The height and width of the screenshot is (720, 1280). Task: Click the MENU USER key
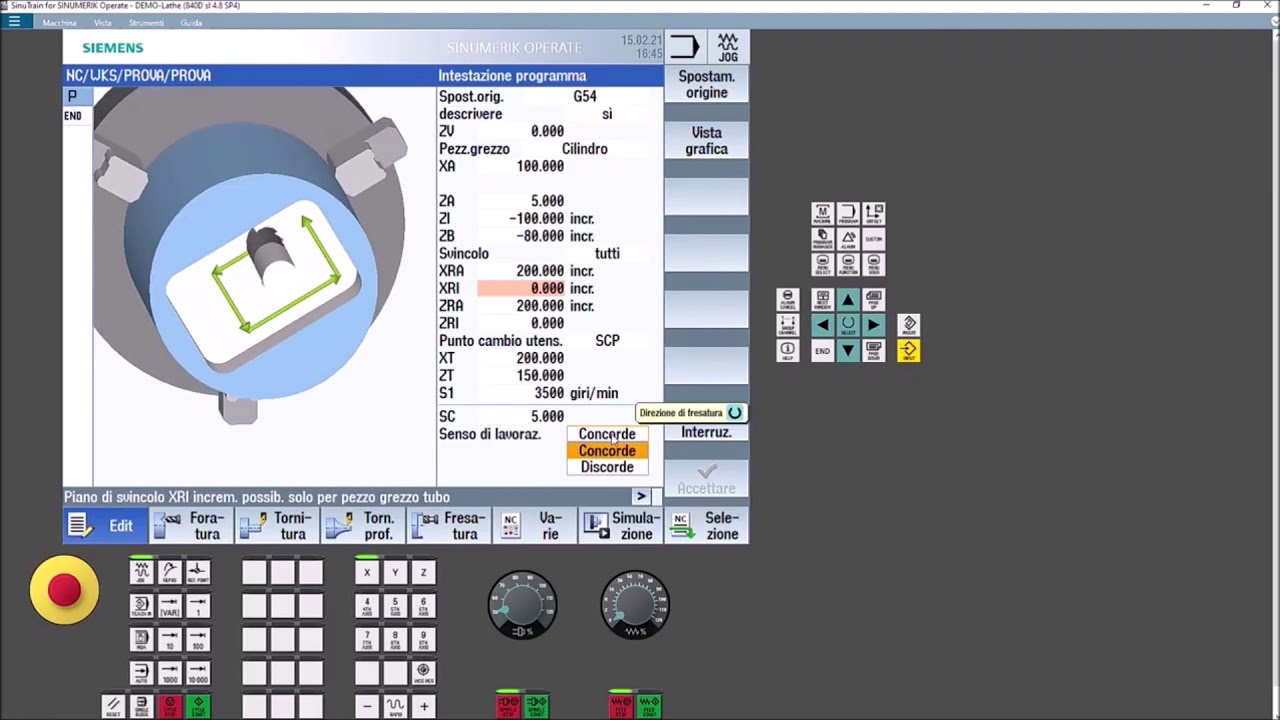(874, 264)
